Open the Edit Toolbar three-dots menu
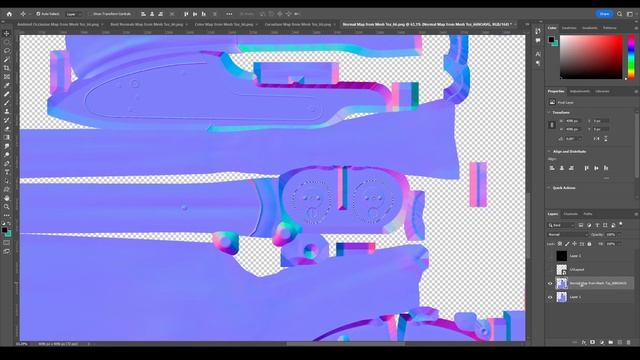This screenshot has height=360, width=640. click(7, 215)
